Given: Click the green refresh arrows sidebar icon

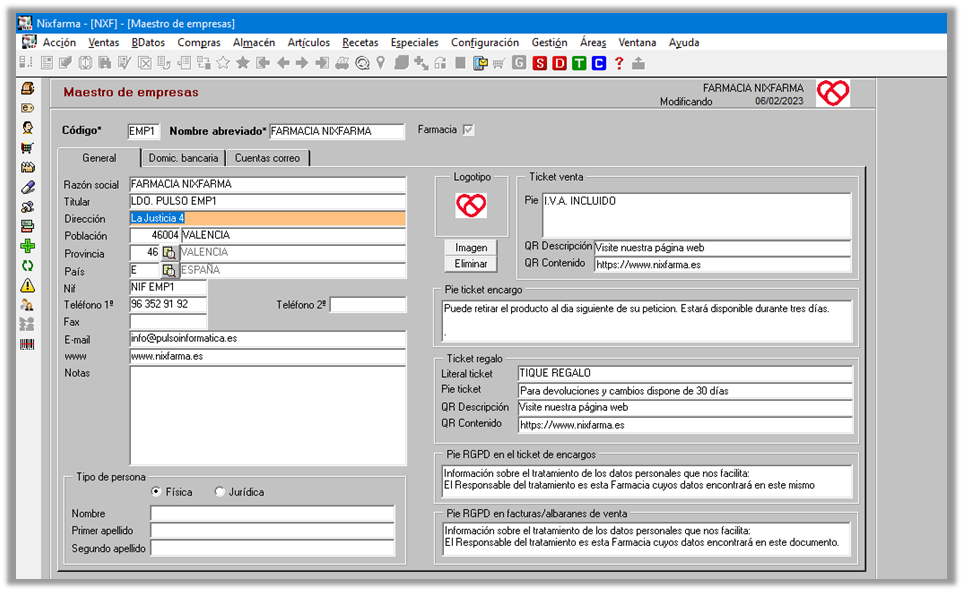Looking at the screenshot, I should coord(28,266).
